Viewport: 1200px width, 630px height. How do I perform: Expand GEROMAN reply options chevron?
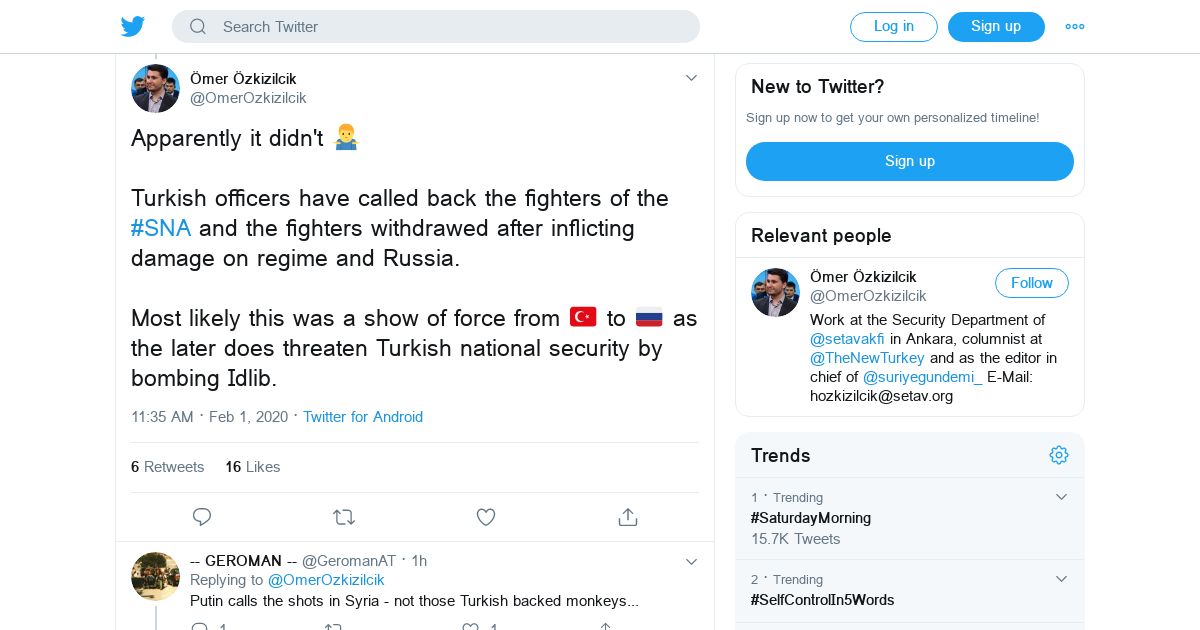point(691,562)
